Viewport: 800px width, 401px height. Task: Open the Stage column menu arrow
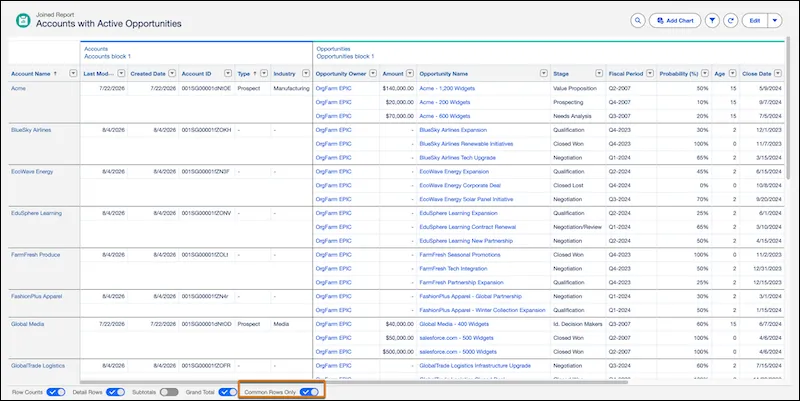(x=599, y=73)
